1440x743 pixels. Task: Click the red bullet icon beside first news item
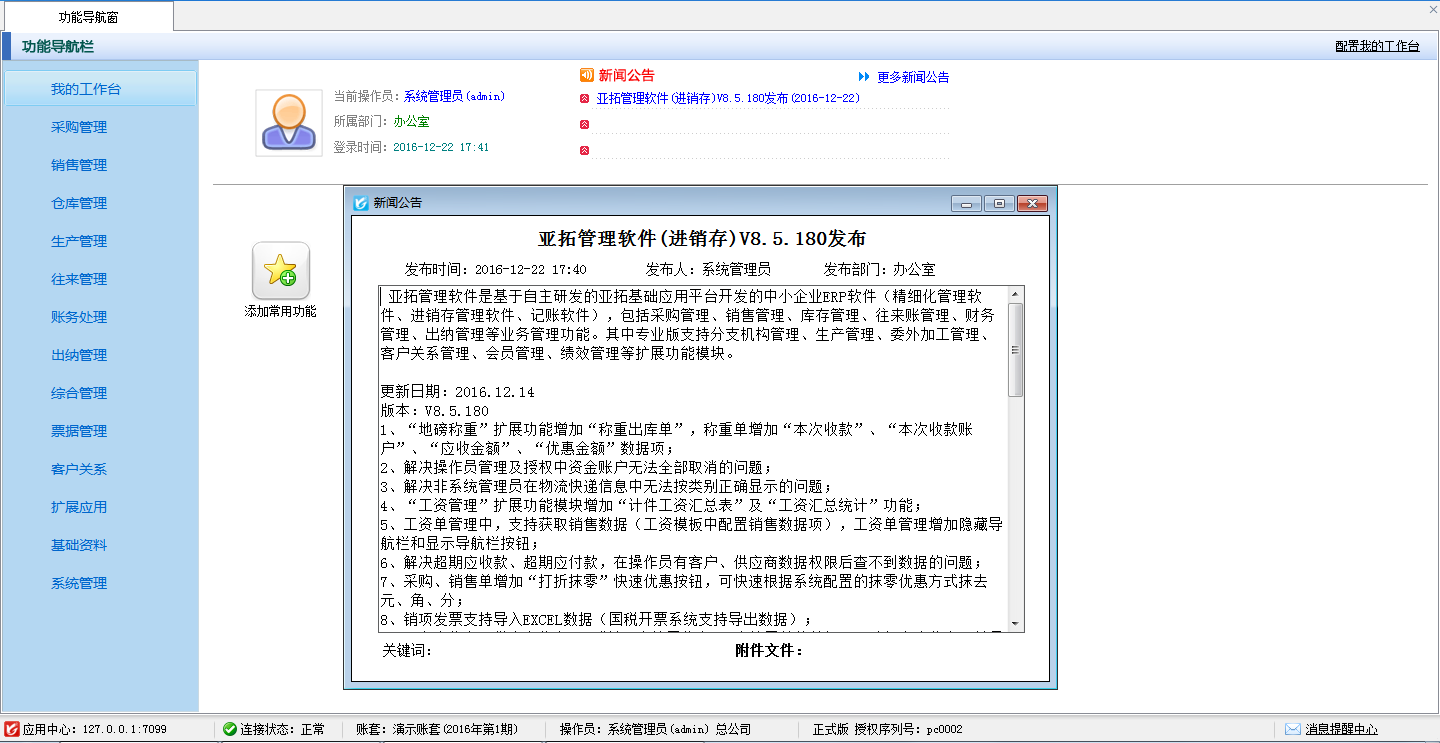pyautogui.click(x=585, y=99)
